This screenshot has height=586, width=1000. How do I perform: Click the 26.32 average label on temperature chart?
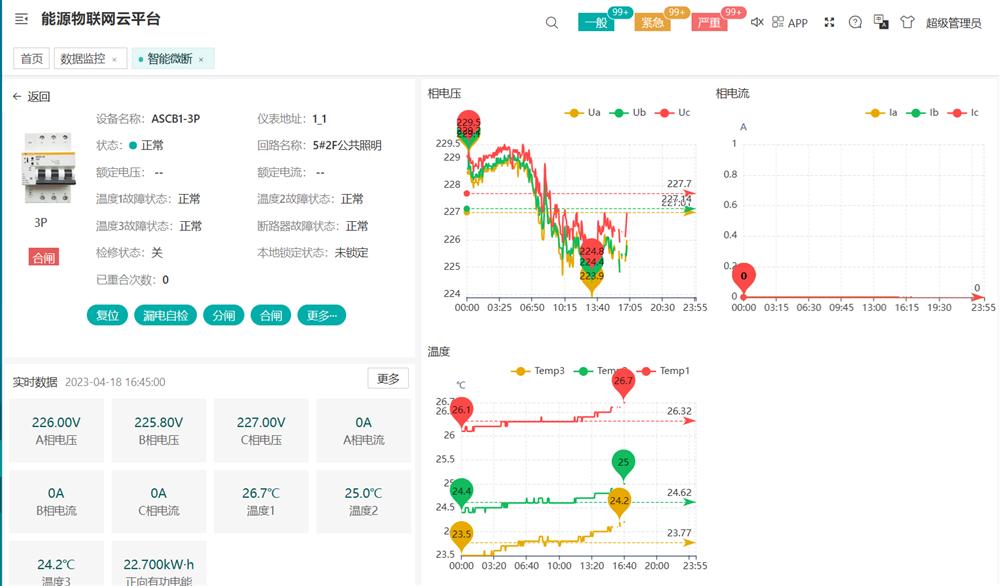(x=679, y=411)
